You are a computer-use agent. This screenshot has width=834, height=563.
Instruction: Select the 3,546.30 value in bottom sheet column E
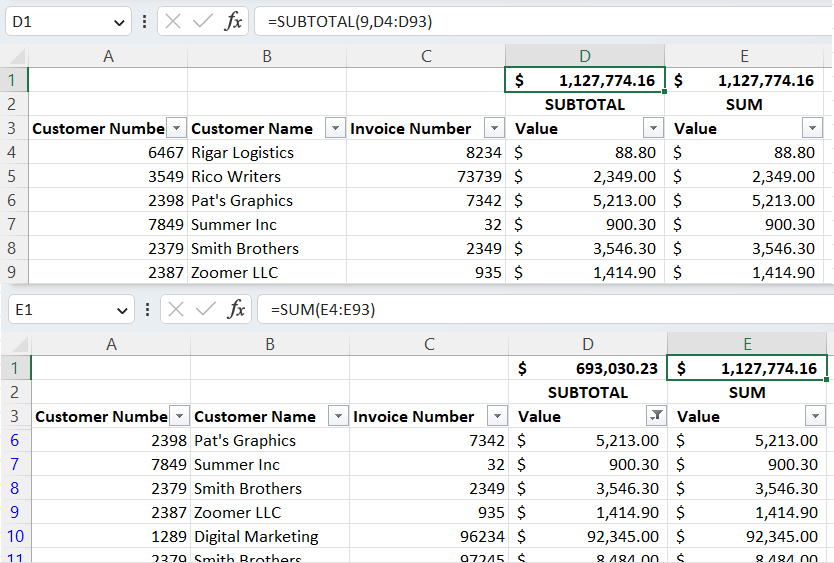tap(747, 488)
